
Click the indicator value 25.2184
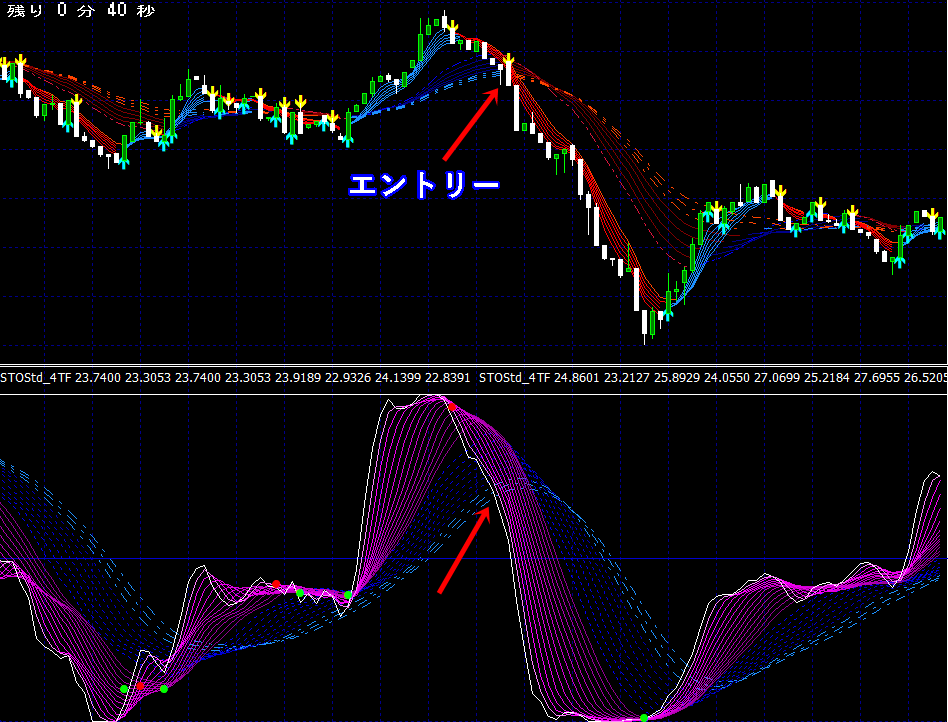[826, 378]
